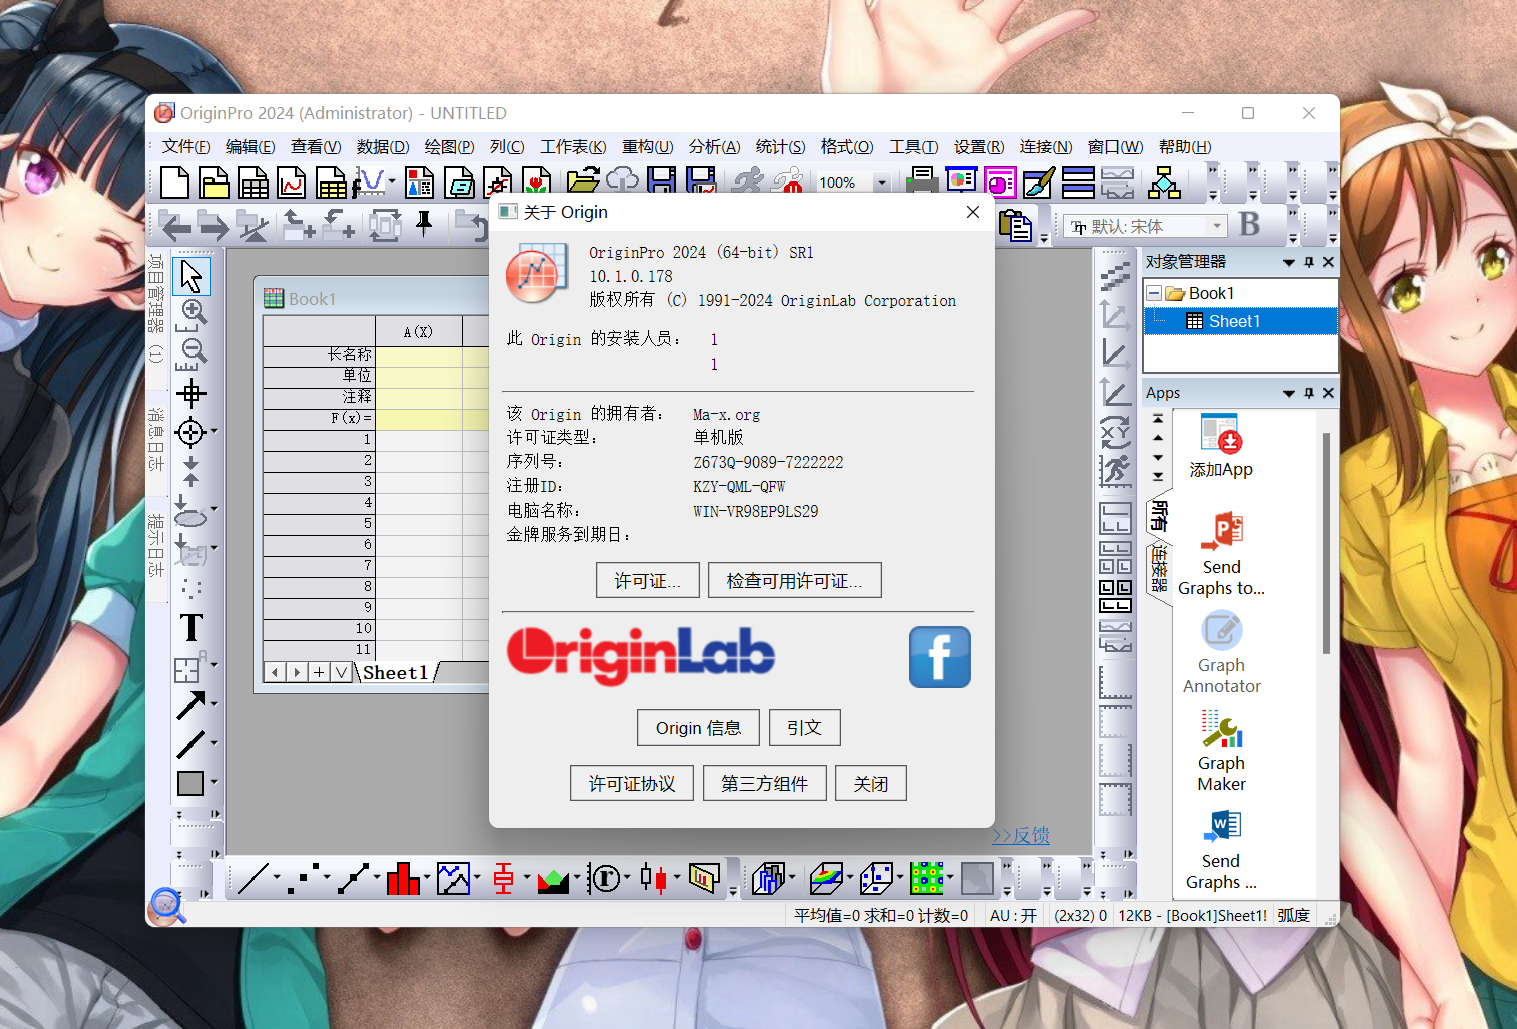The width and height of the screenshot is (1517, 1029).
Task: Open the 文件(F) menu
Action: [x=186, y=147]
